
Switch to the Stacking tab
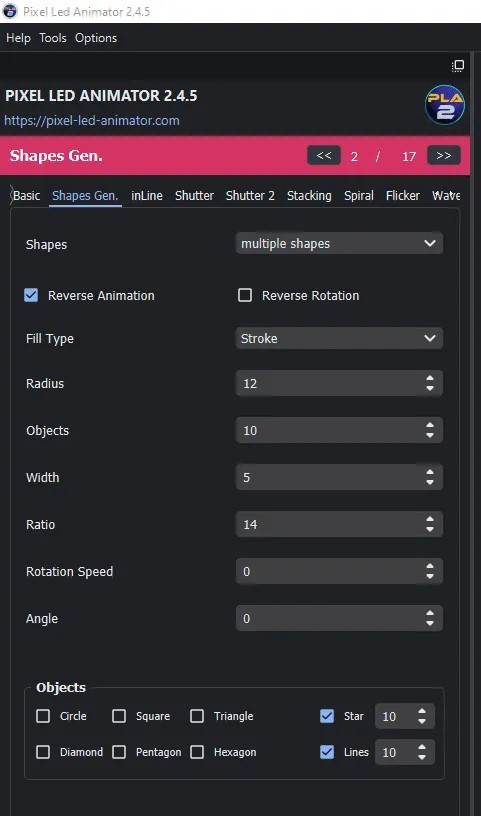point(309,196)
